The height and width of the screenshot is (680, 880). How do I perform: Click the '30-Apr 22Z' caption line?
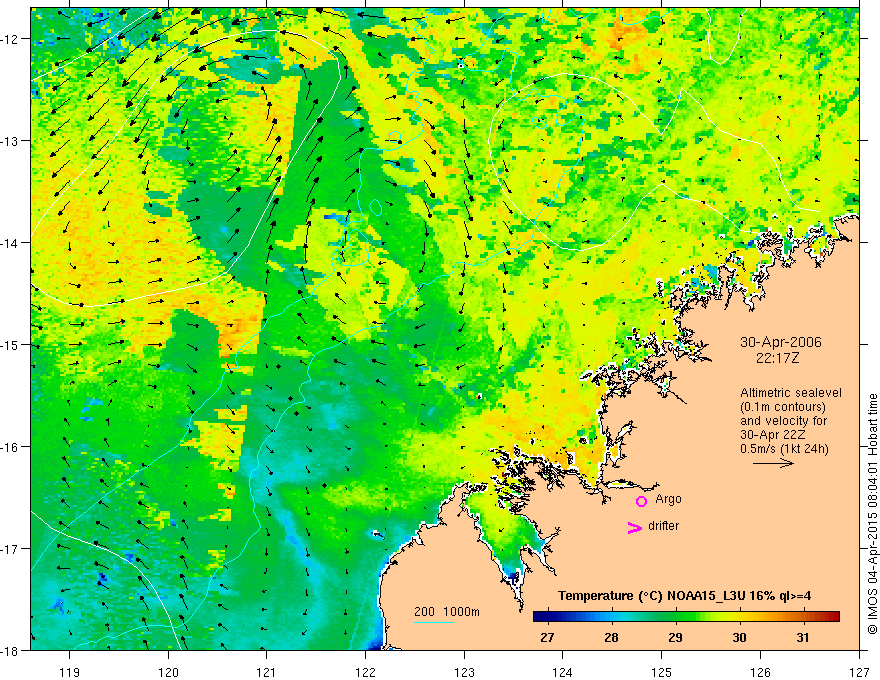pyautogui.click(x=772, y=435)
